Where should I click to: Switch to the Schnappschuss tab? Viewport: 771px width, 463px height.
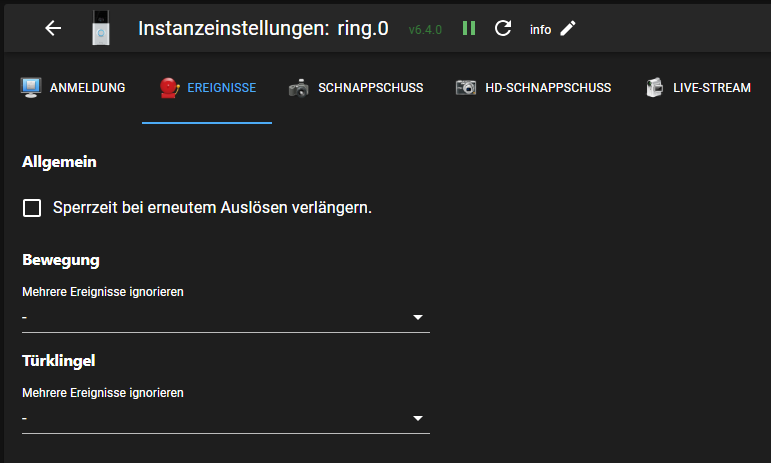[x=356, y=87]
